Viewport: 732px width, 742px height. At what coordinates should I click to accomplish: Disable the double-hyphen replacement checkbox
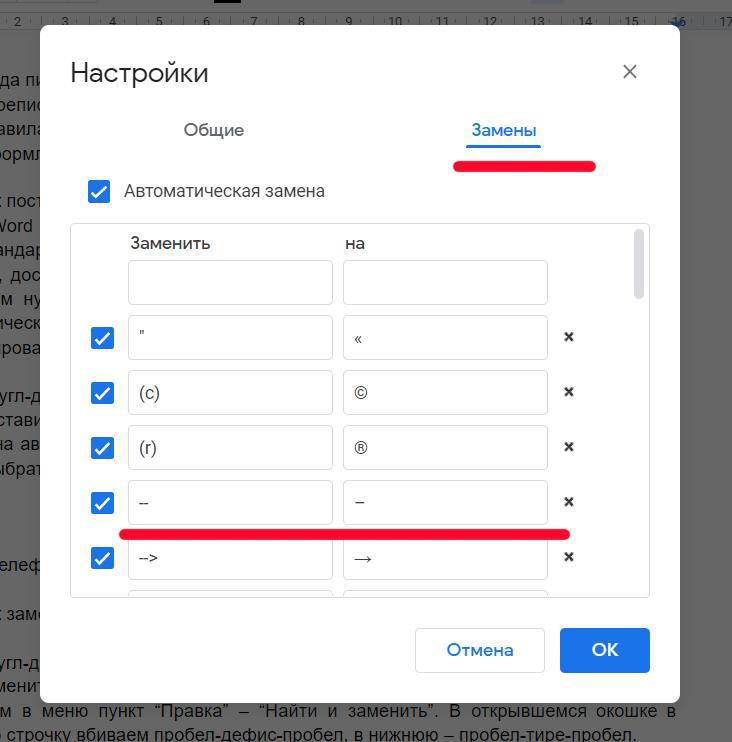(102, 503)
